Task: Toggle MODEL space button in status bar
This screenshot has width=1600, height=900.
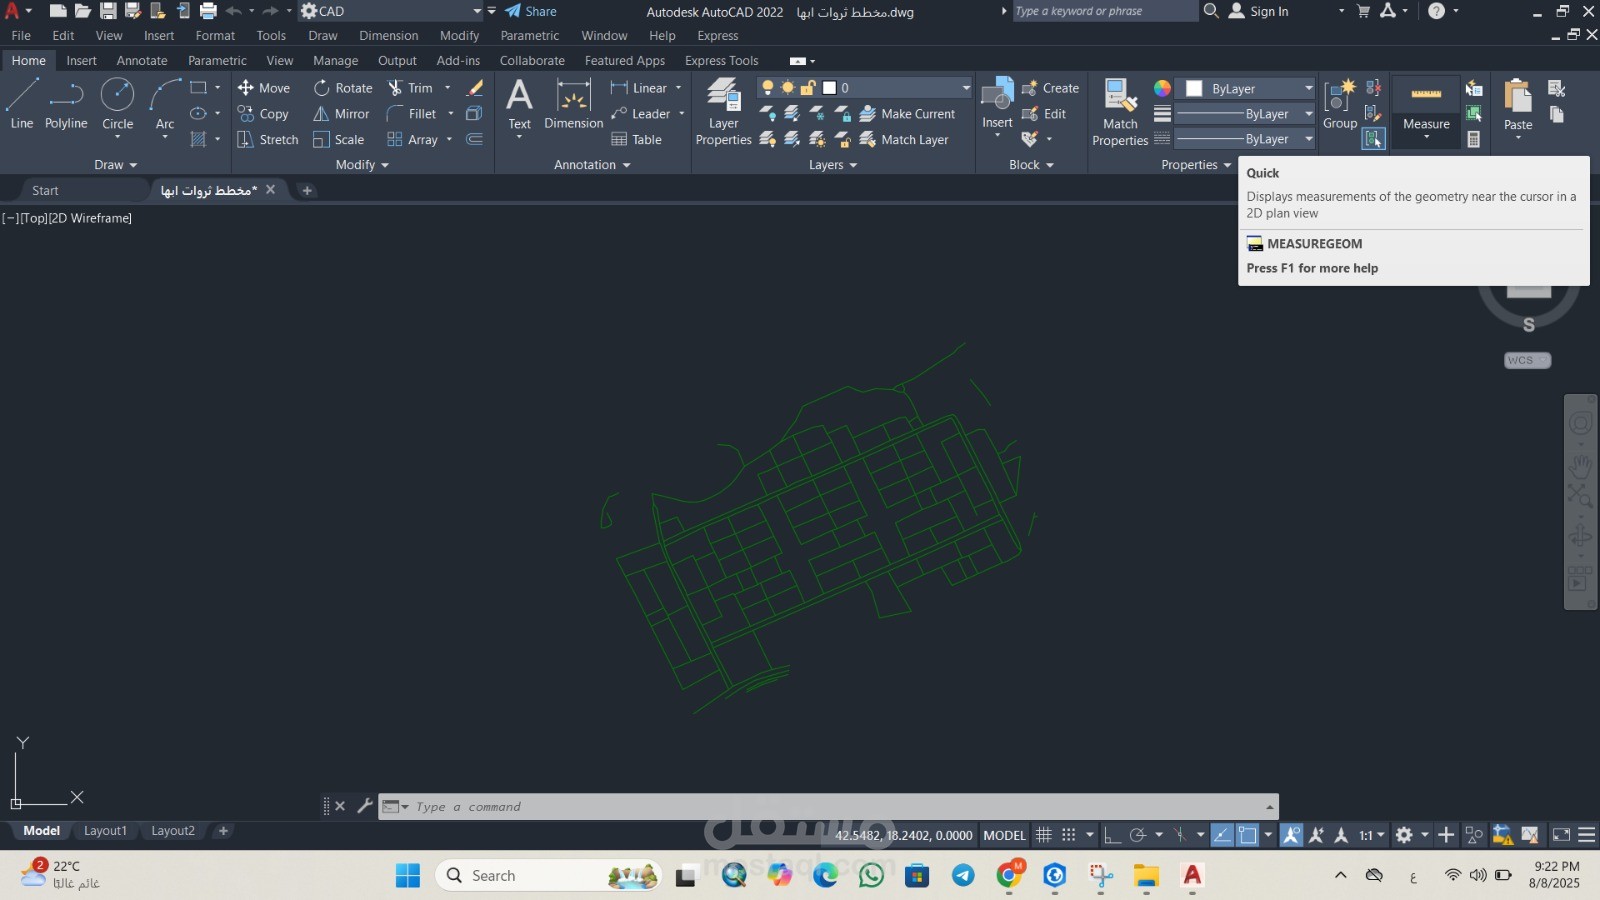Action: click(x=1004, y=835)
